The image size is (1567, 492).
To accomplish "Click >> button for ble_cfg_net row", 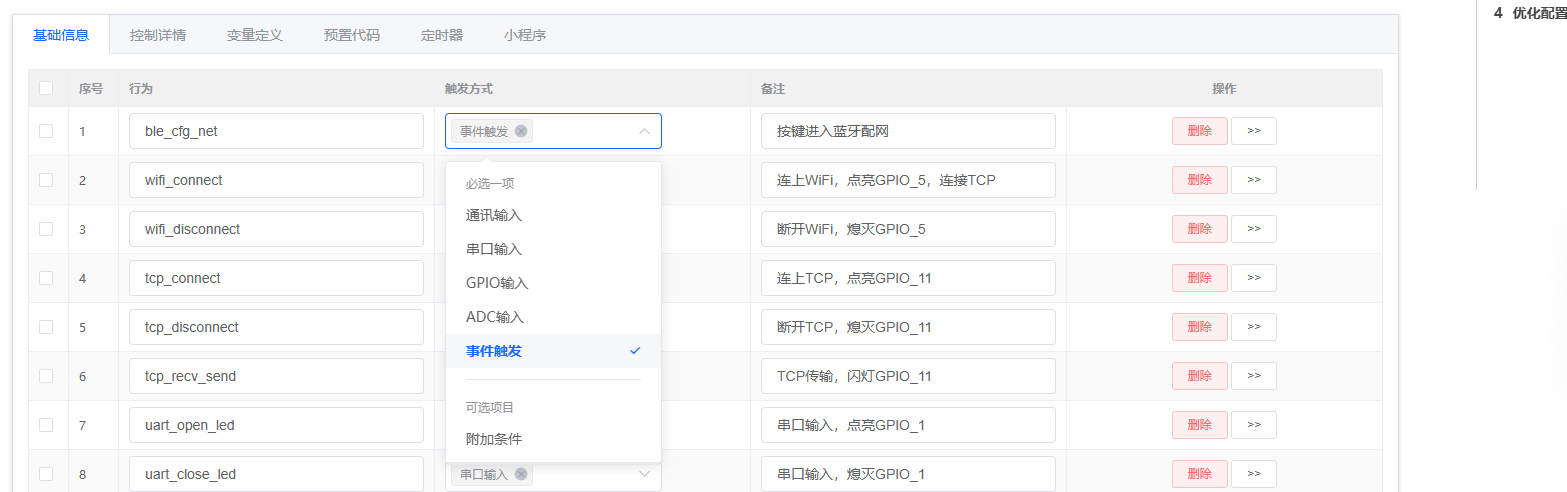I will [x=1254, y=131].
